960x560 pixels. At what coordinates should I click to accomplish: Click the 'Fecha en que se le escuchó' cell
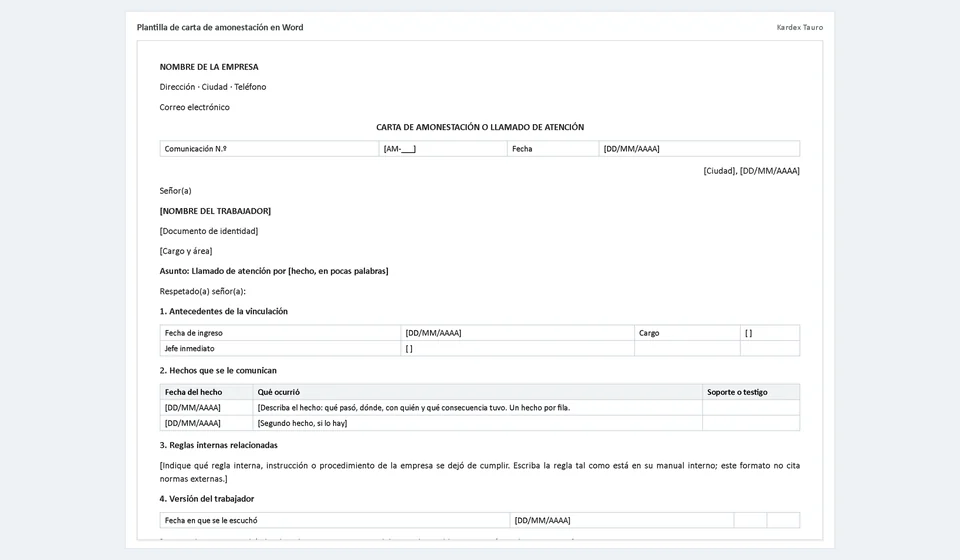coord(335,520)
